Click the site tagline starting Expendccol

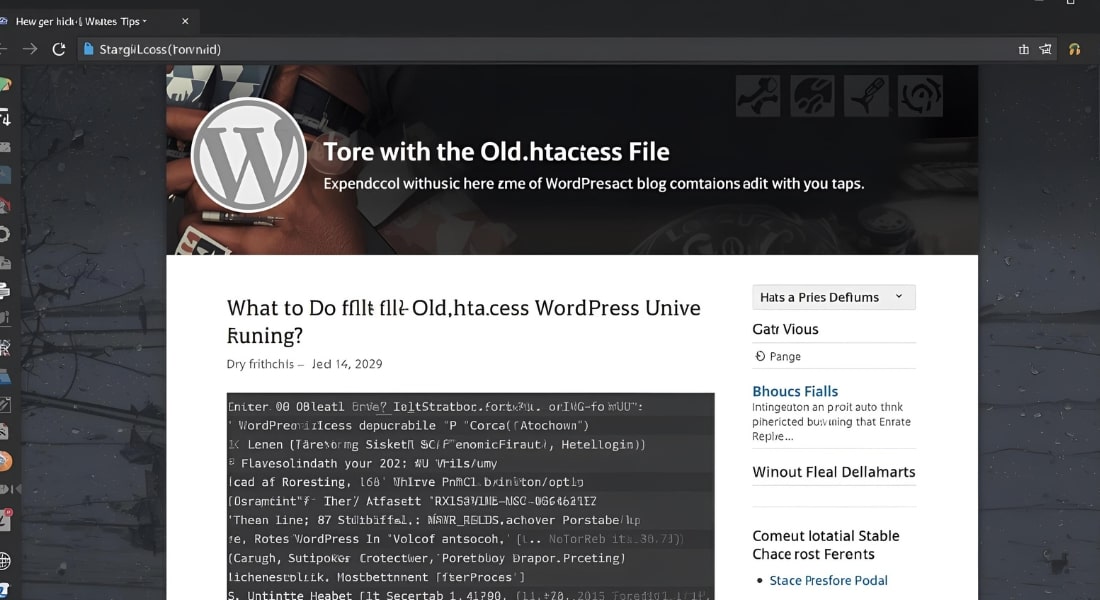[x=593, y=184]
